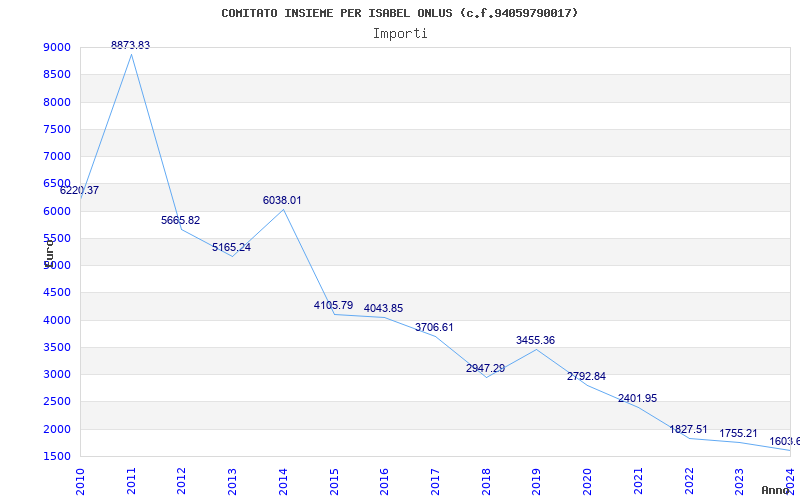
Task: Click x-axis year 2021
Action: pos(638,481)
